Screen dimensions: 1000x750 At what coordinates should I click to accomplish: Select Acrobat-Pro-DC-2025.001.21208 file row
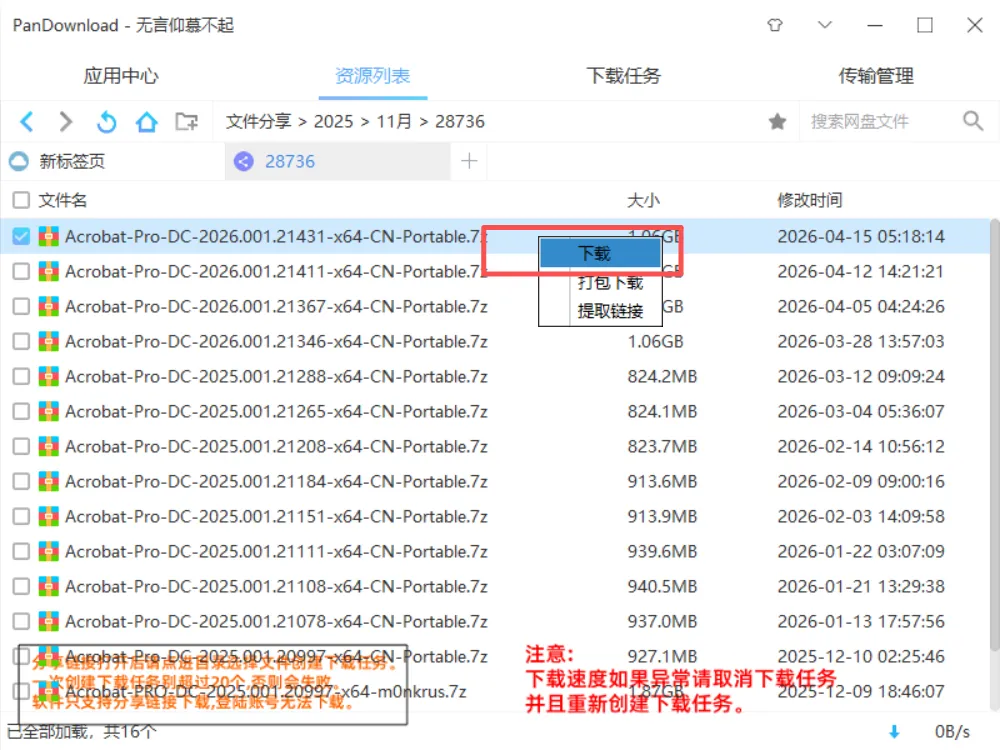click(495, 446)
